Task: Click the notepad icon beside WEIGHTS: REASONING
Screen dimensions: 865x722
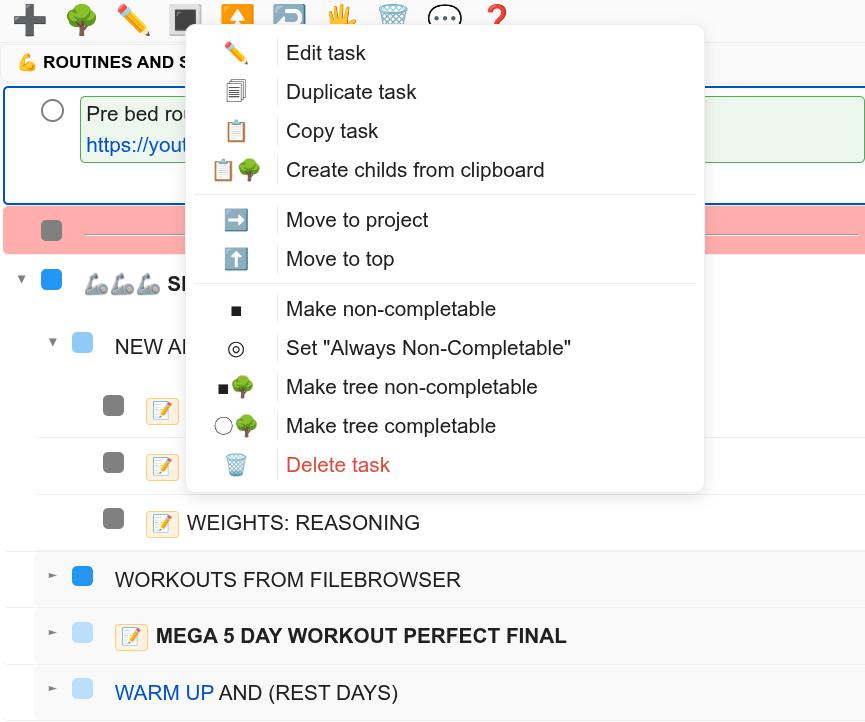Action: [x=162, y=523]
